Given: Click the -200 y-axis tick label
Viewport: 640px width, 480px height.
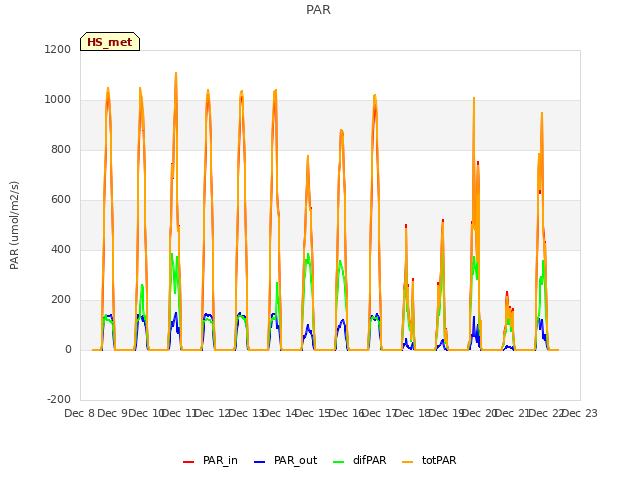Looking at the screenshot, I should (x=59, y=399).
